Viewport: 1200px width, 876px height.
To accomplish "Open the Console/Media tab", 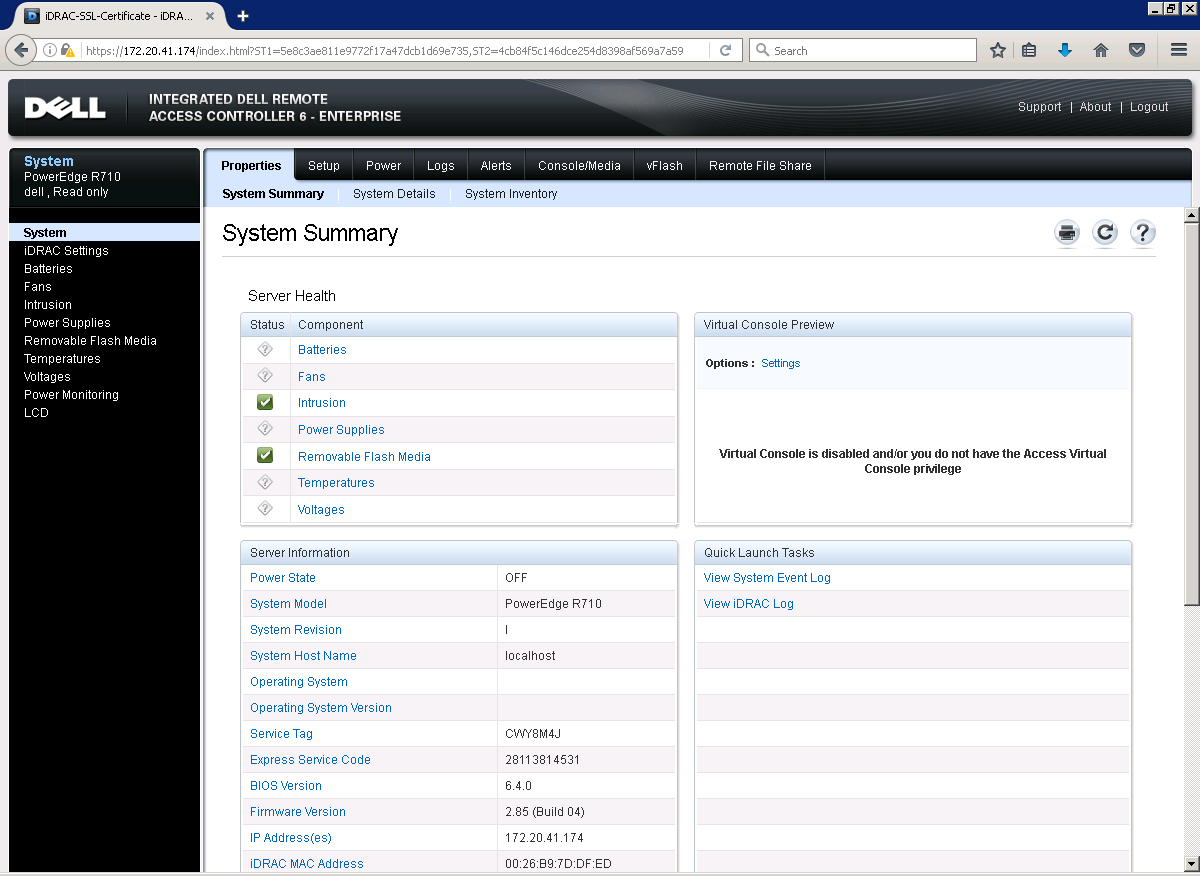I will tap(578, 164).
